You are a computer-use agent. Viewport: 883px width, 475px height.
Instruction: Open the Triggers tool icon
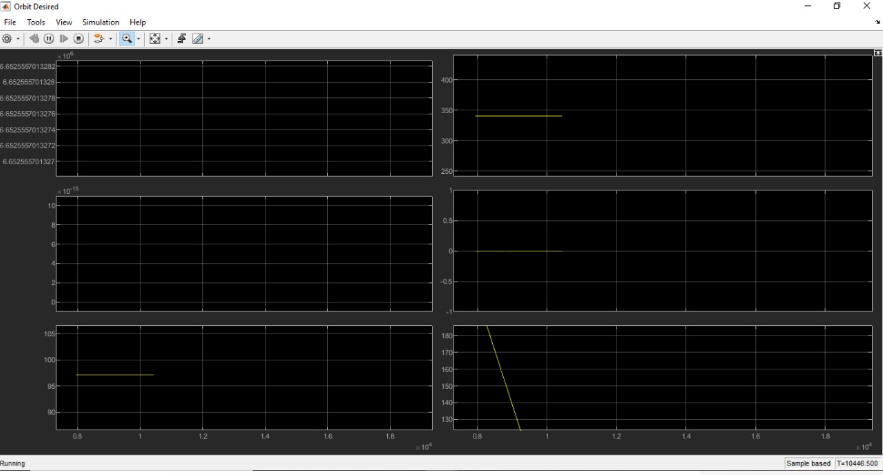click(181, 39)
